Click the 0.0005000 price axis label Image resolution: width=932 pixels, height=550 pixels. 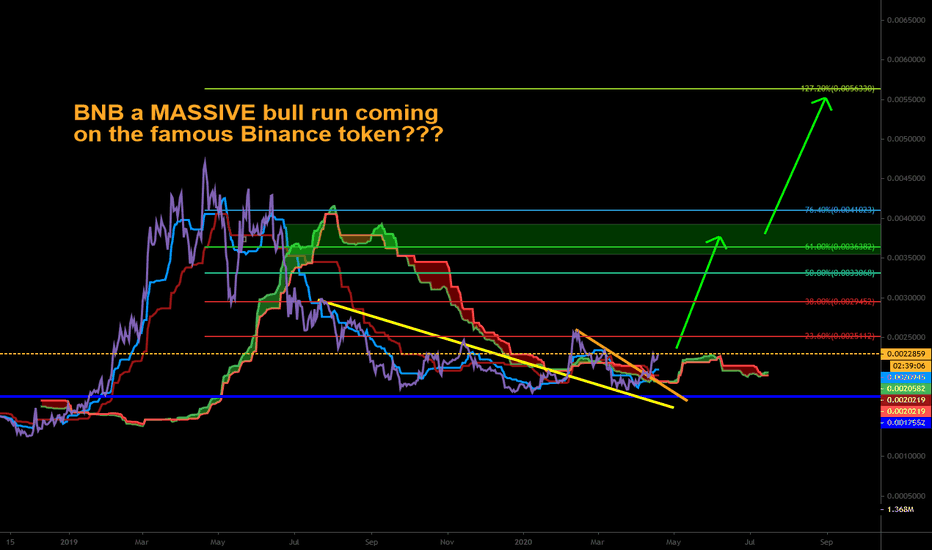[x=906, y=495]
